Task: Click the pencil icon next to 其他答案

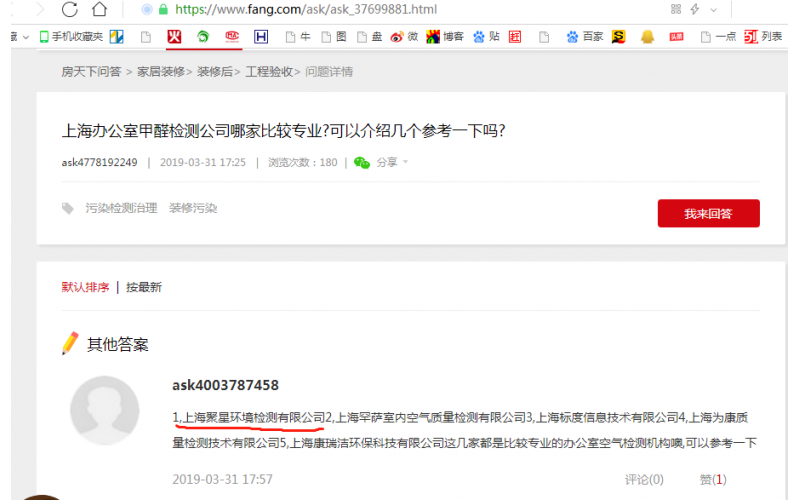Action: pos(70,343)
